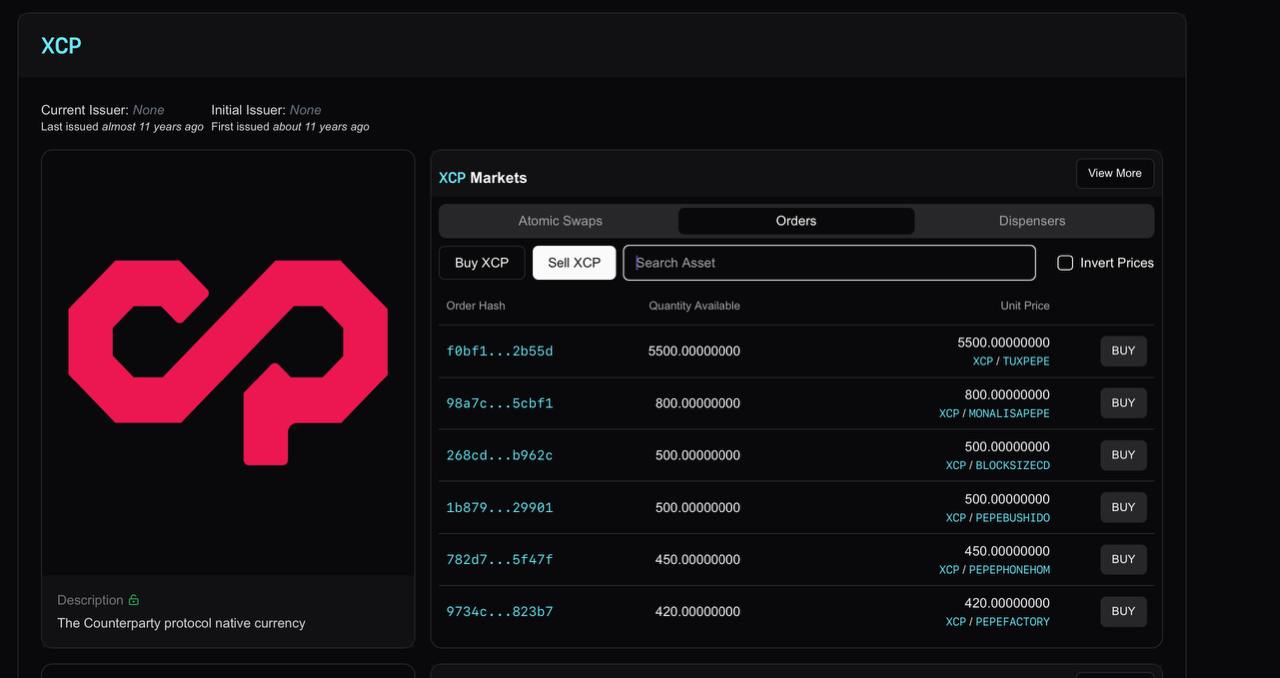Viewport: 1280px width, 678px height.
Task: Click the XCP Markets heading
Action: click(x=483, y=177)
